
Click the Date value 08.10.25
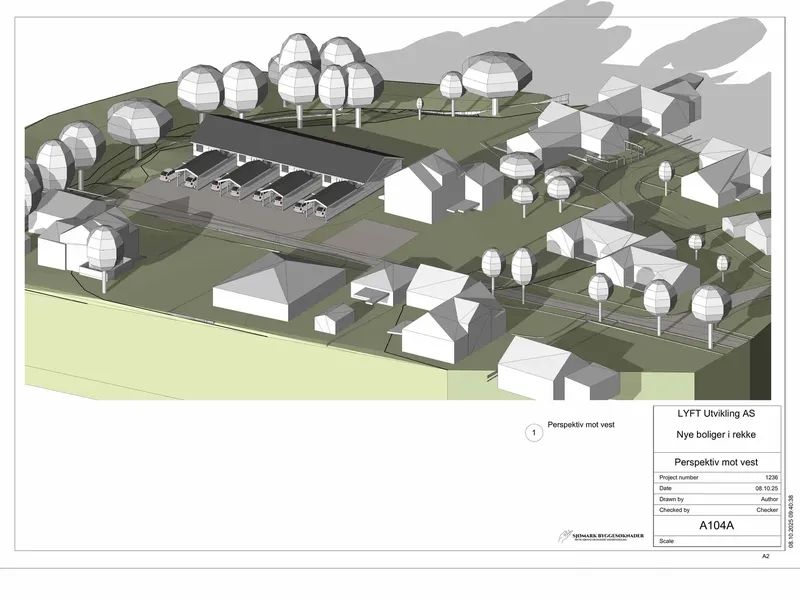pos(767,488)
